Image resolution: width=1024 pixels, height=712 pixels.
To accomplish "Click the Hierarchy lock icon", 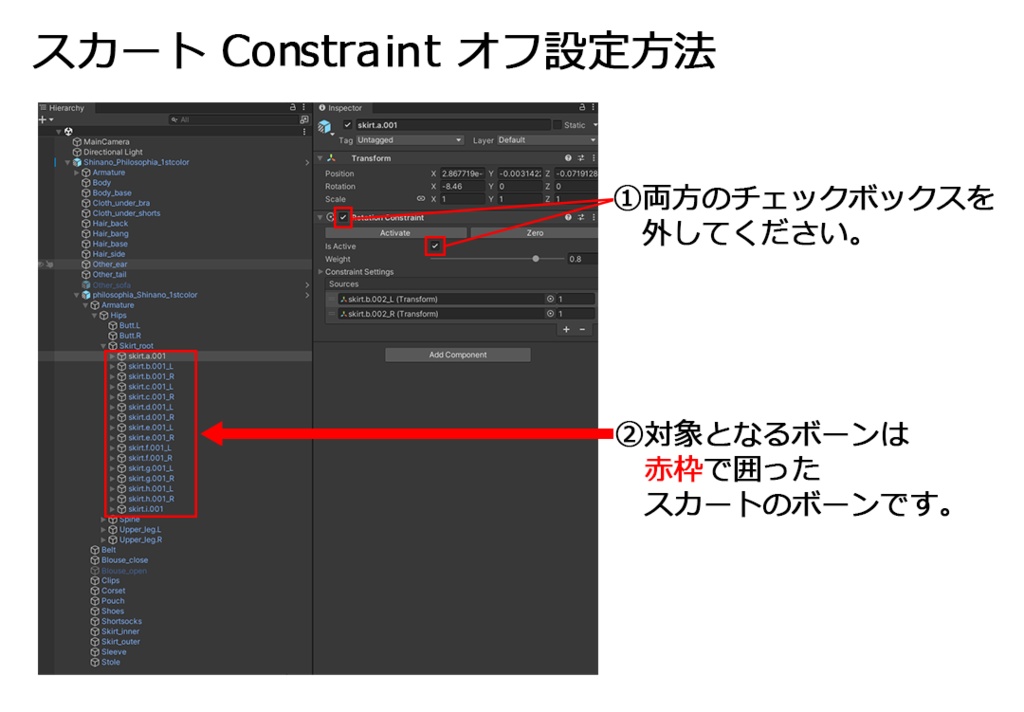I will point(293,107).
